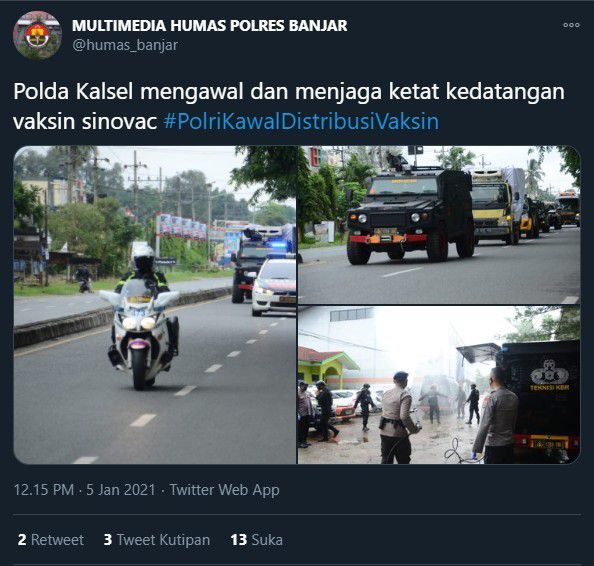Open the photo of officers spraying disinfectant
Screen dimensions: 594x566
pos(439,385)
